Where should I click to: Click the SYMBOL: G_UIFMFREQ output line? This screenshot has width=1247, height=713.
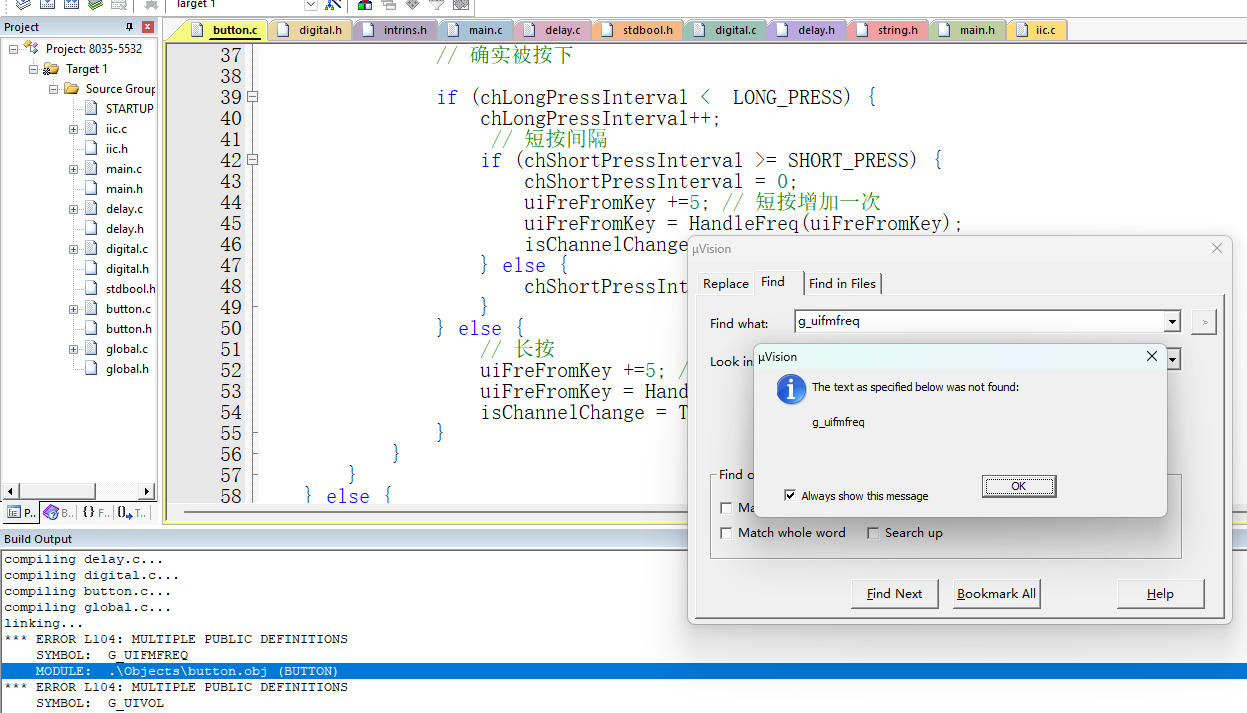pyautogui.click(x=112, y=655)
